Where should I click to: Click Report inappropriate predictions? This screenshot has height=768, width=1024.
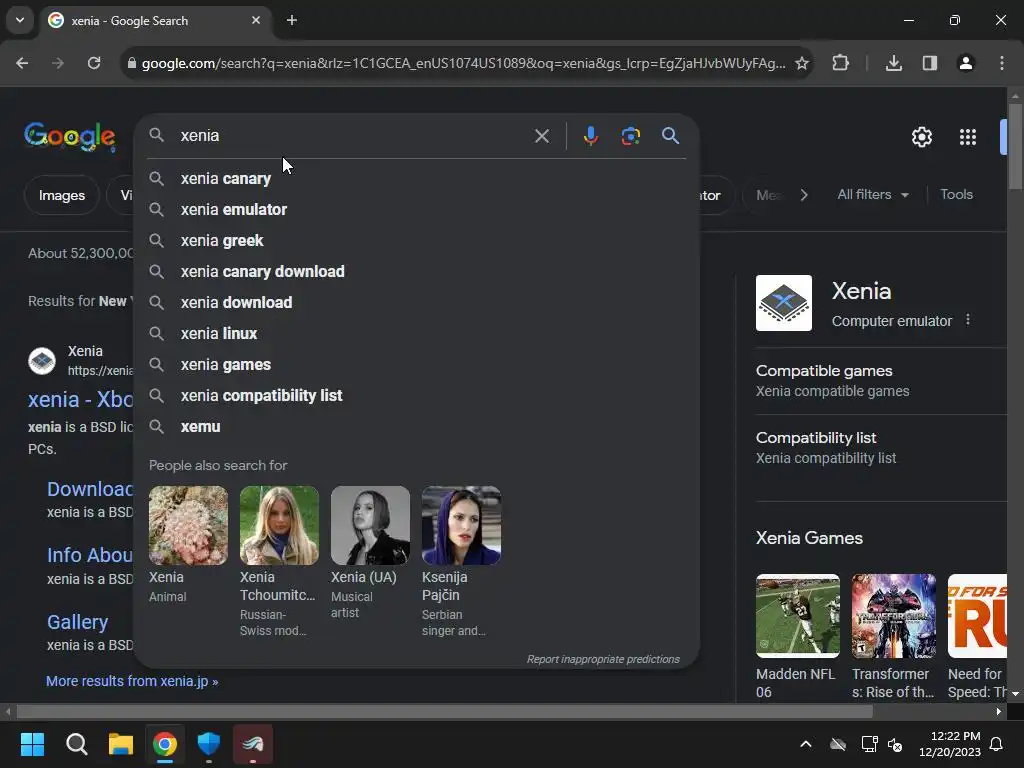603,659
